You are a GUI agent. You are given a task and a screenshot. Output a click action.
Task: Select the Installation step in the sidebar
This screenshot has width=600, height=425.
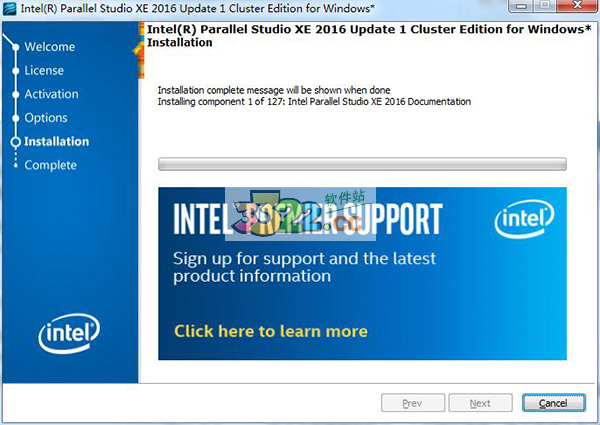coord(57,142)
